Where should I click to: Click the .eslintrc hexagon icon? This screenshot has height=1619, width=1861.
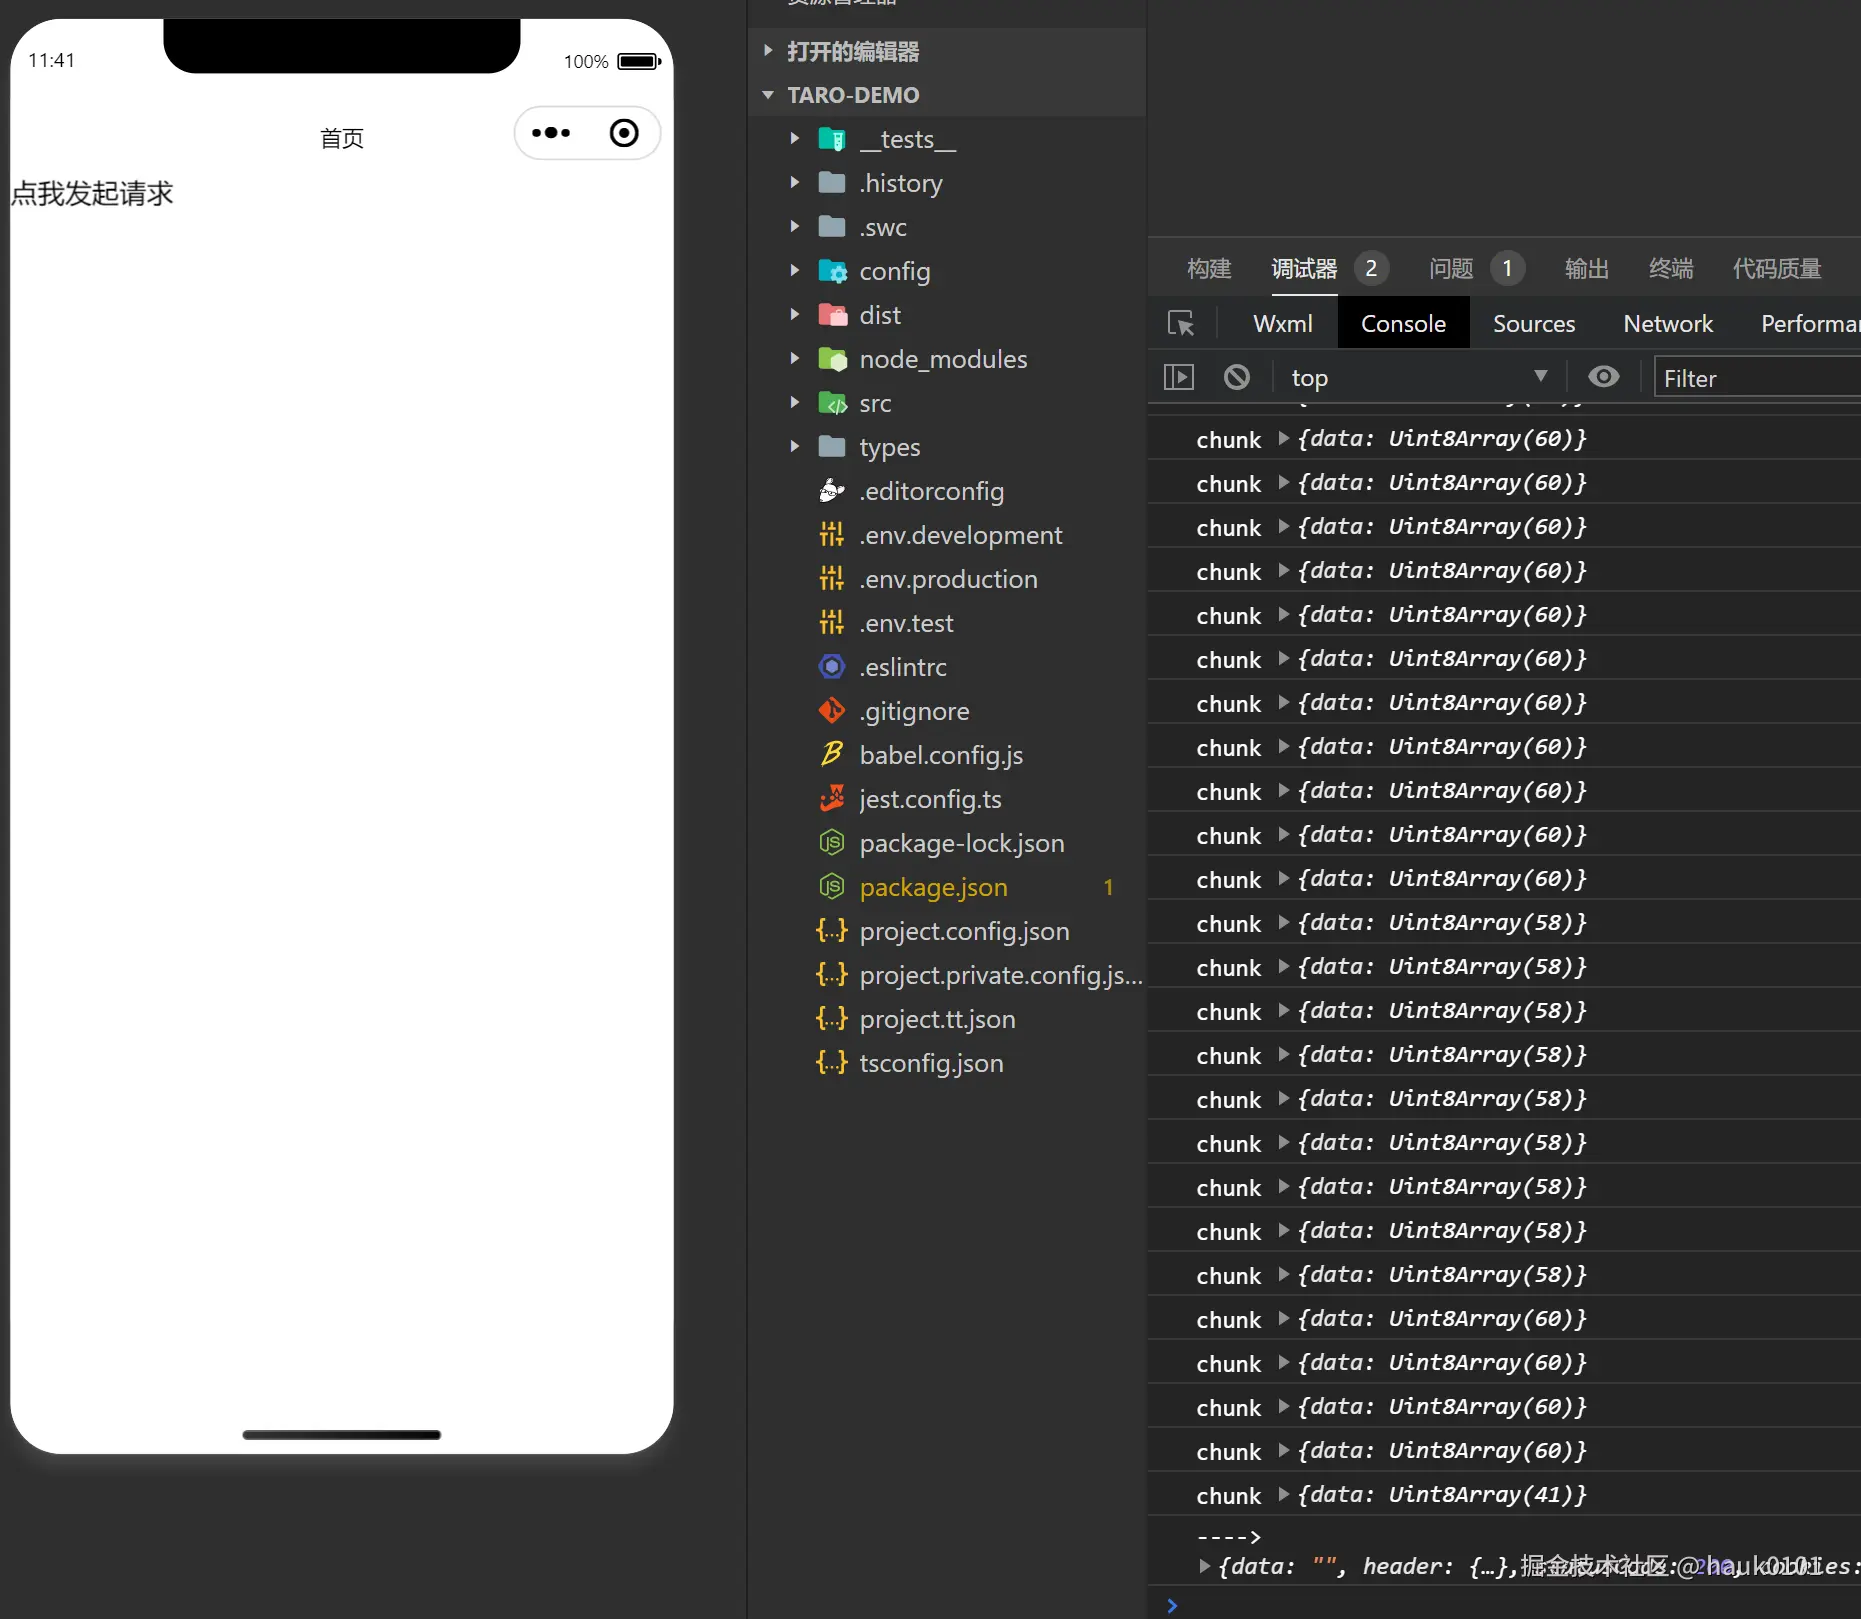(832, 667)
